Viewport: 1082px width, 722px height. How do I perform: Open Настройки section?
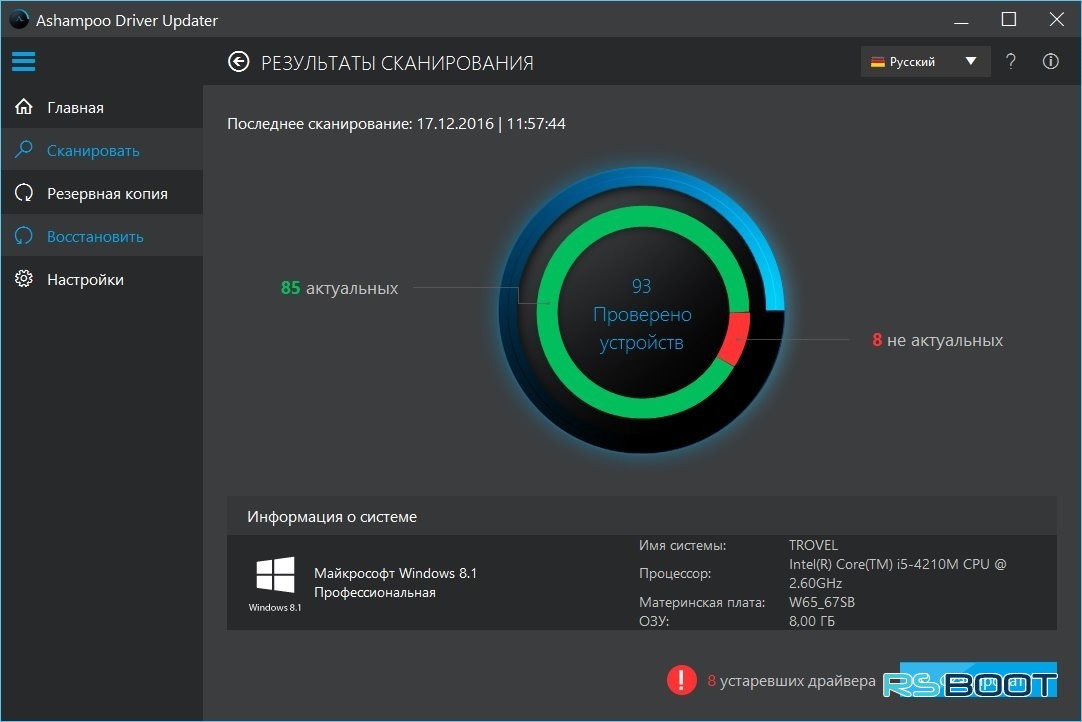(102, 279)
